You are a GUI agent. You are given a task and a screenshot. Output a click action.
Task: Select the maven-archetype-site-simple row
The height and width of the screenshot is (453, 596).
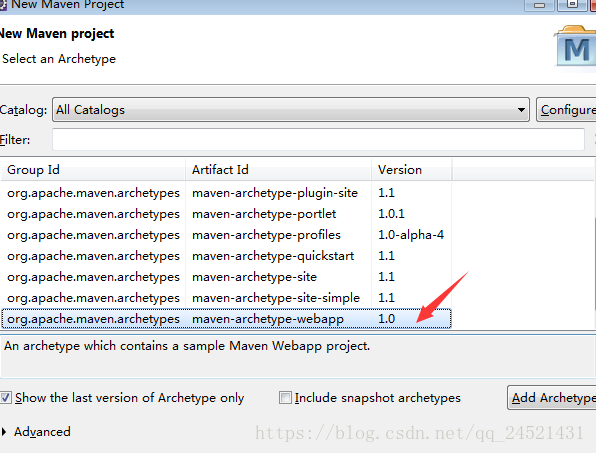point(226,298)
